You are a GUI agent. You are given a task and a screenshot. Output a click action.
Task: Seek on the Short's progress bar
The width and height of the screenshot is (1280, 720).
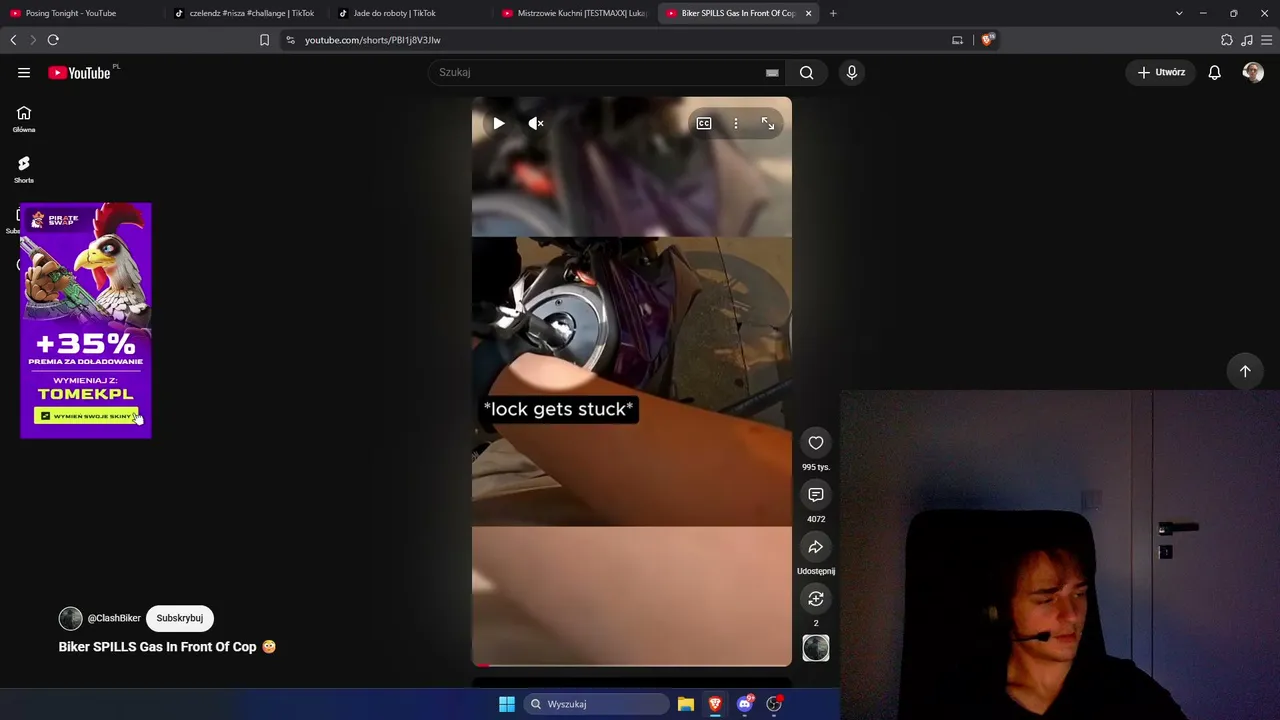(x=632, y=664)
